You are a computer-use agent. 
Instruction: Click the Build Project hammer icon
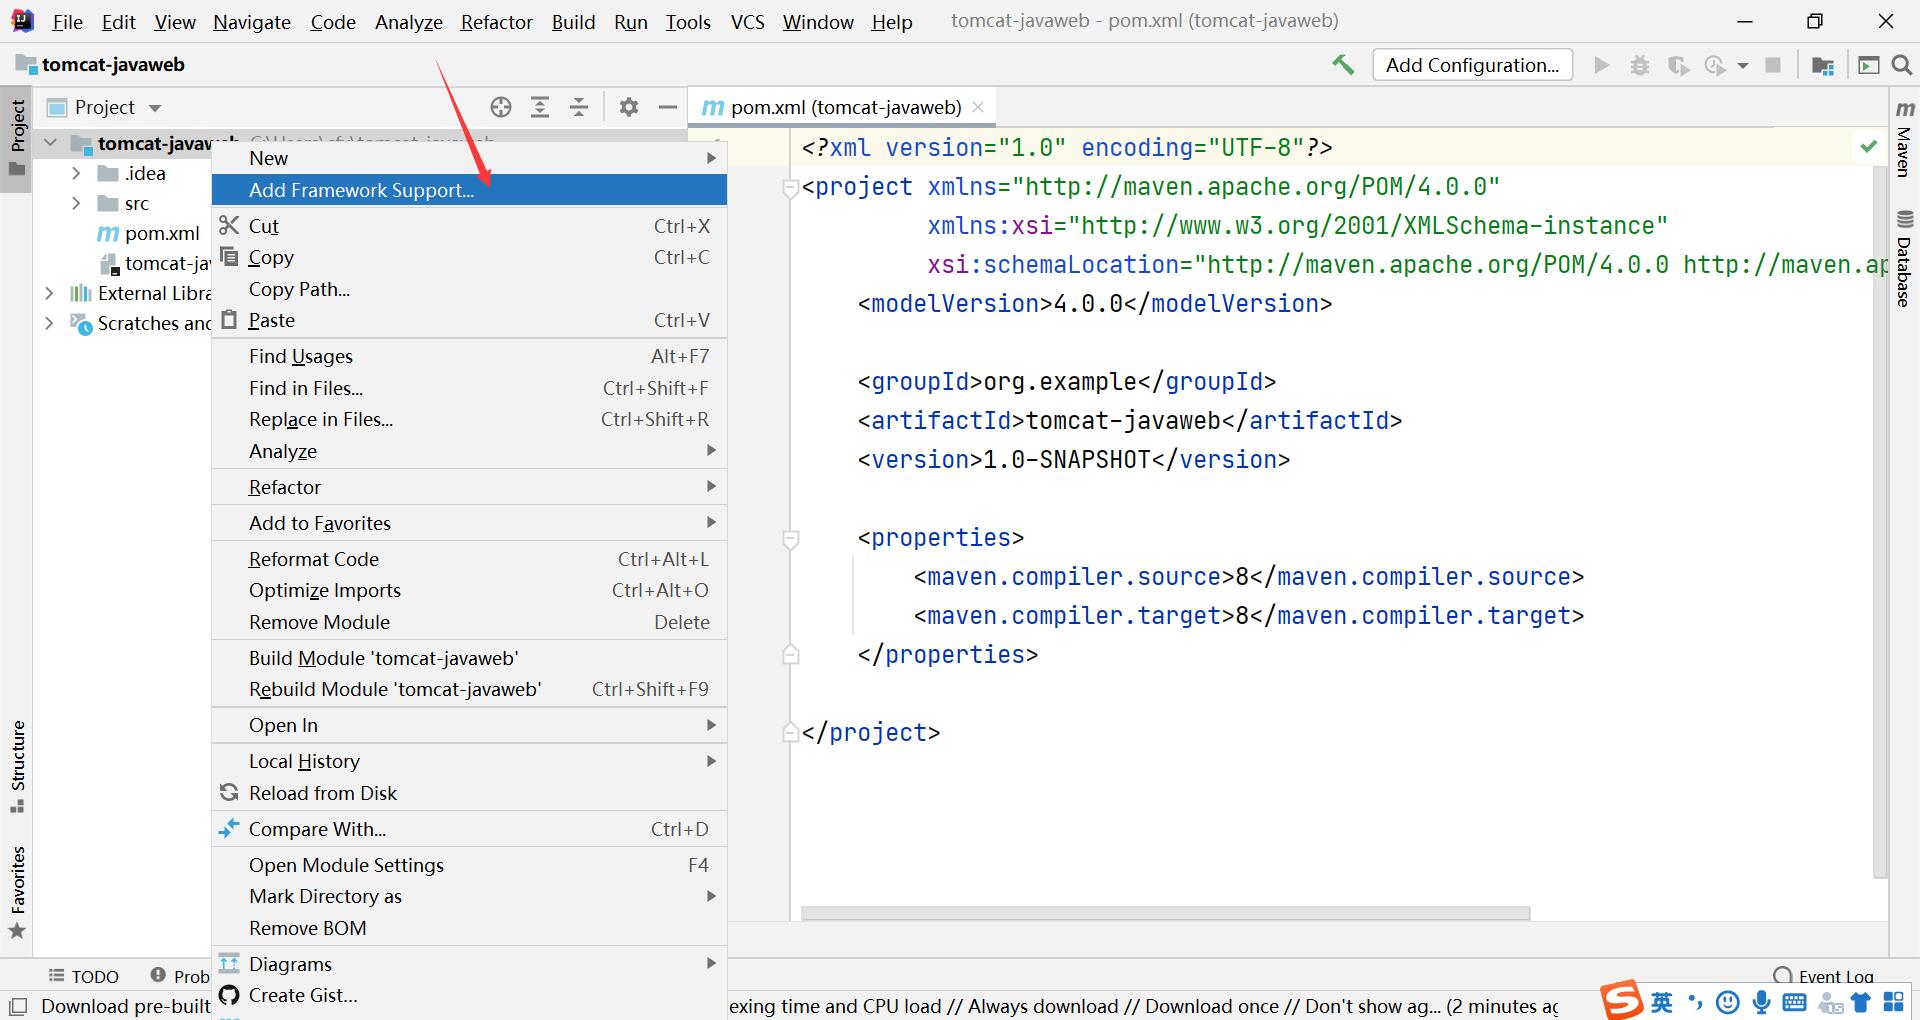(1343, 65)
